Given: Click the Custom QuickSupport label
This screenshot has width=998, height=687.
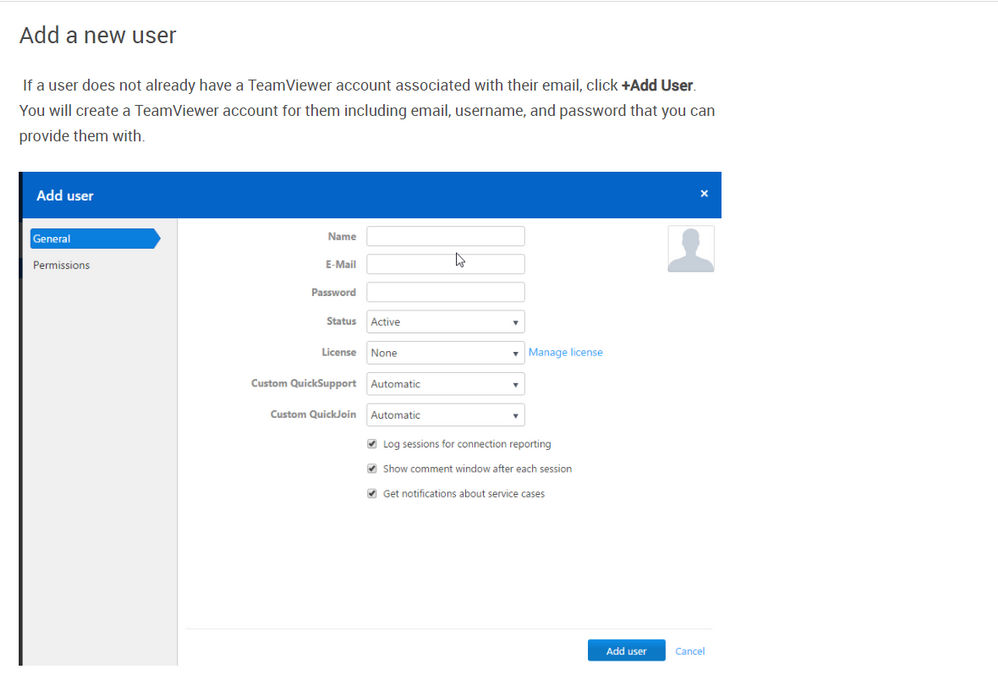Looking at the screenshot, I should (x=304, y=383).
